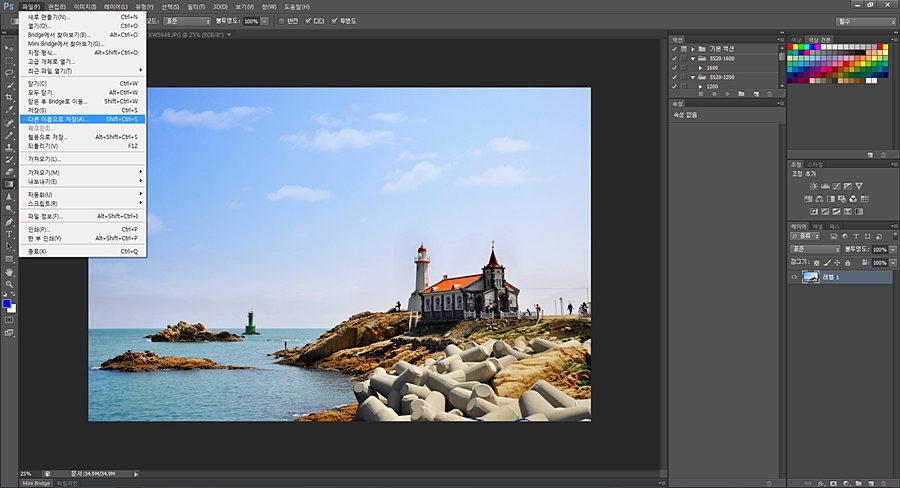
Task: Click the Levels adjustment icon
Action: (825, 186)
